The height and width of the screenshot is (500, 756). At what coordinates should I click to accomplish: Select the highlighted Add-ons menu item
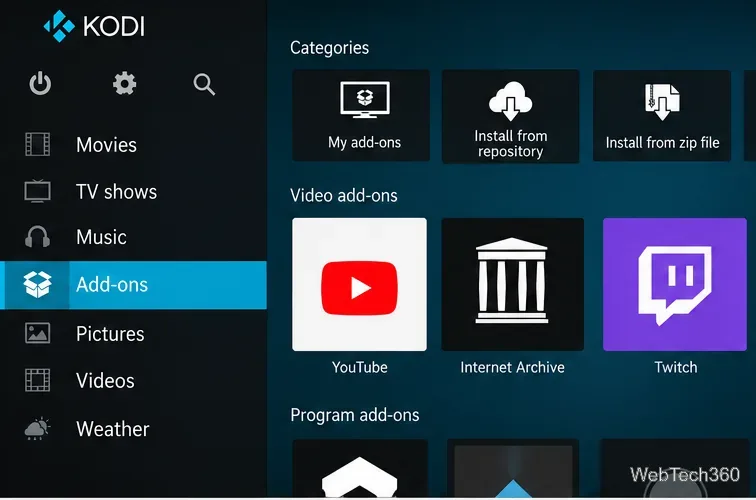[133, 285]
